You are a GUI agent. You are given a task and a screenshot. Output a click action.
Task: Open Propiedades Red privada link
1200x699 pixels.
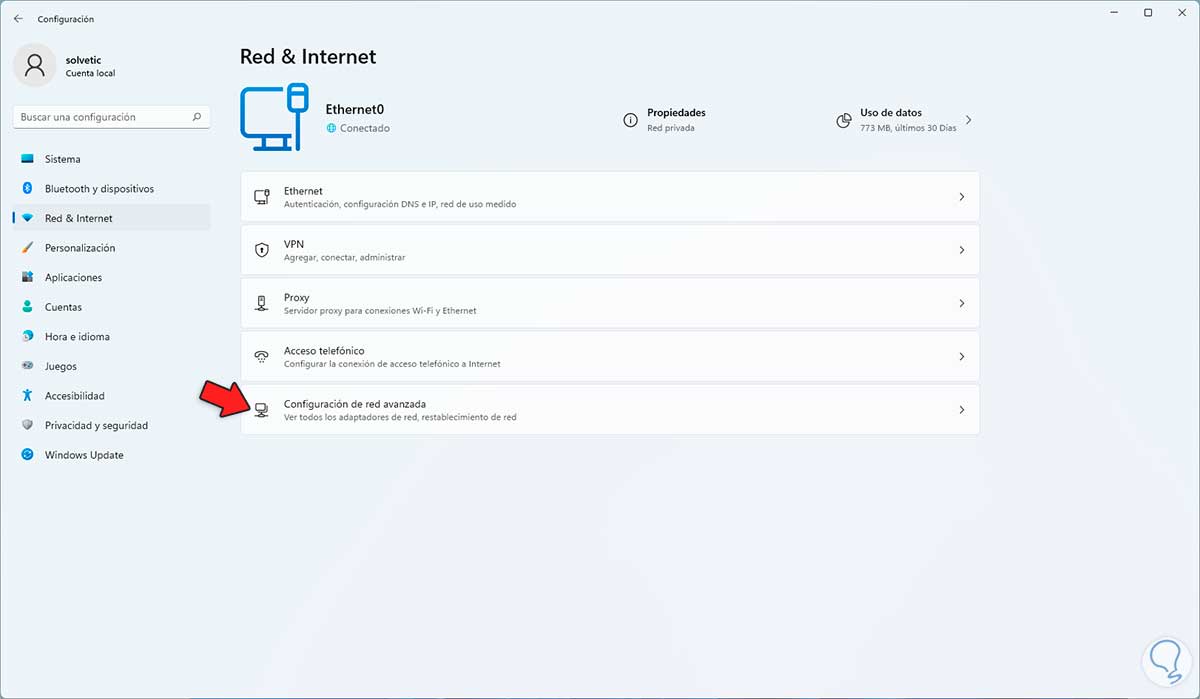[665, 120]
